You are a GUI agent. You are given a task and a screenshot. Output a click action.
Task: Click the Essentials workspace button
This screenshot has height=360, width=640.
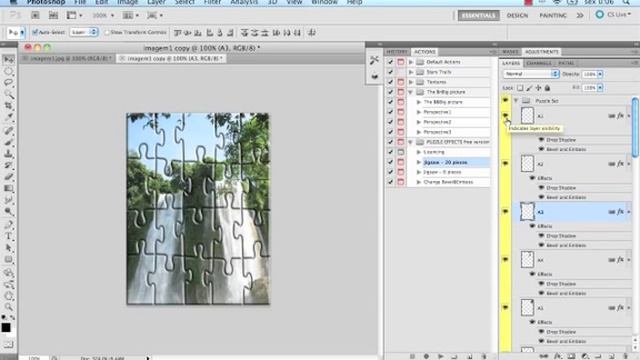tap(478, 15)
